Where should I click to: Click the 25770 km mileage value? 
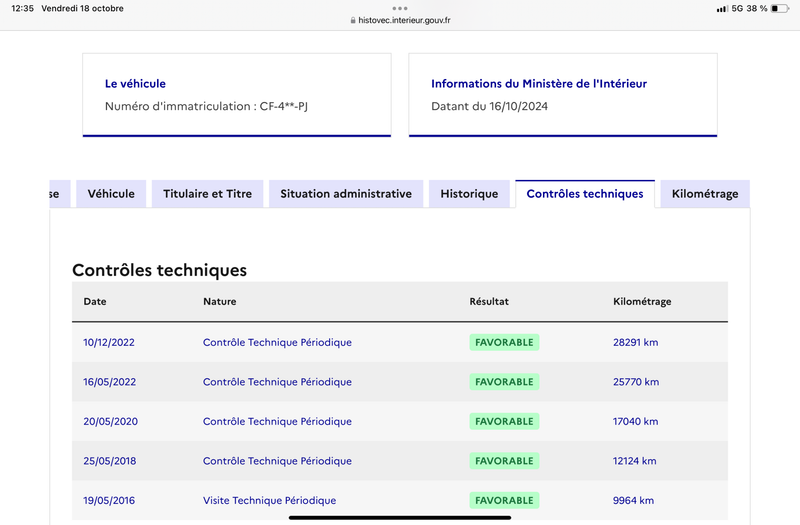tap(636, 382)
